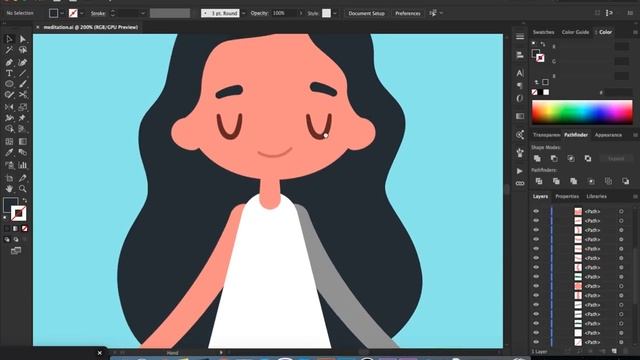Viewport: 640px width, 360px height.
Task: Select the Line Segment tool
Action: (22, 73)
